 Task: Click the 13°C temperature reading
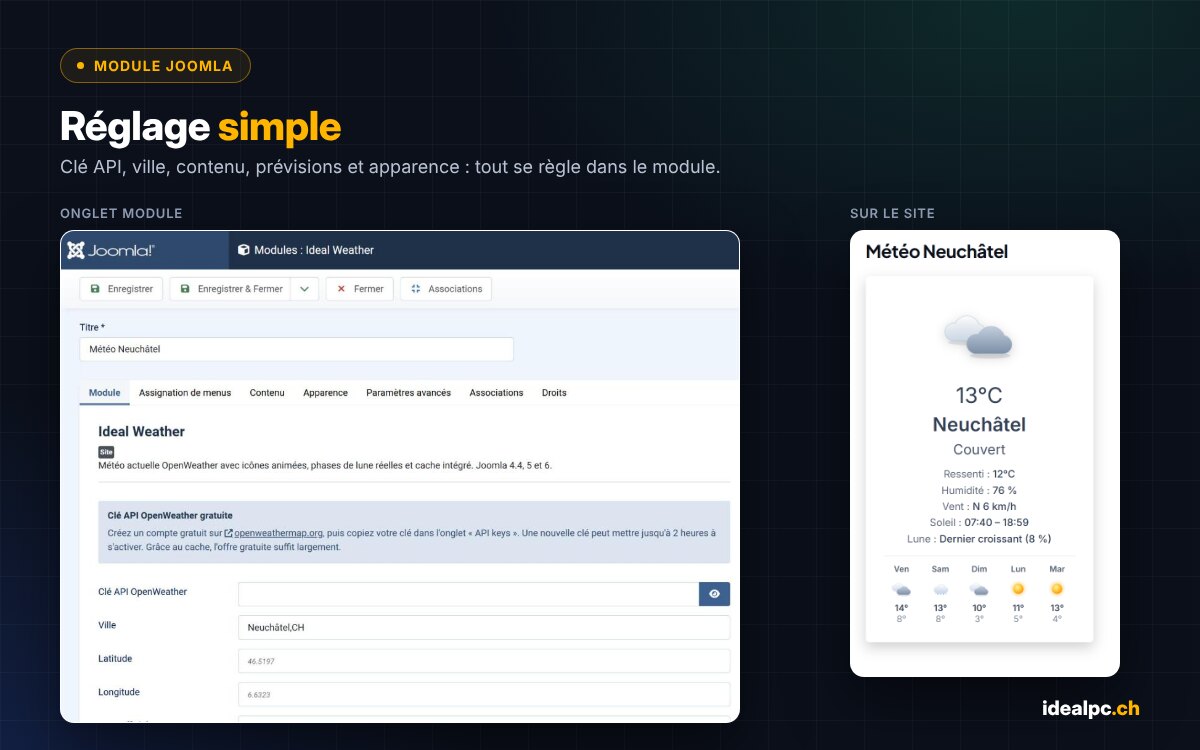(979, 395)
